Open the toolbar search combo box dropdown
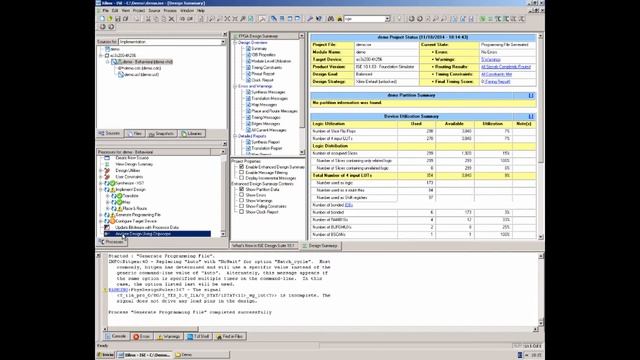640x360 pixels. coord(387,19)
